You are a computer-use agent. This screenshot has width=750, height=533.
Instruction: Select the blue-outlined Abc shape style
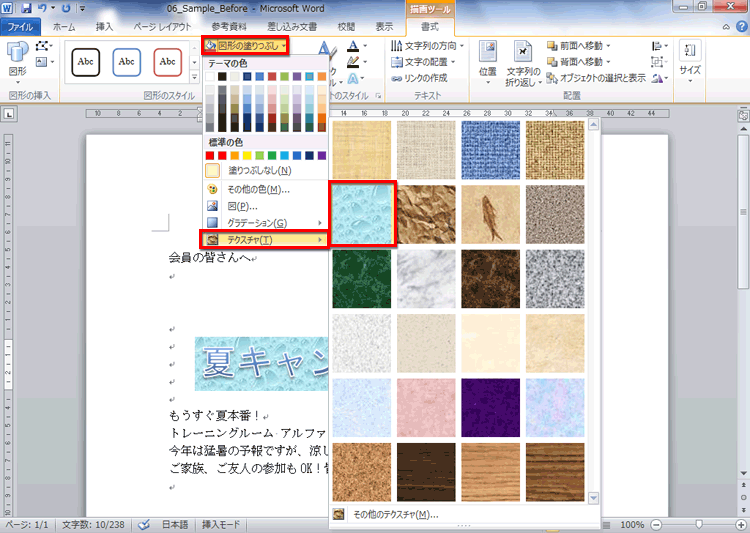coord(126,62)
